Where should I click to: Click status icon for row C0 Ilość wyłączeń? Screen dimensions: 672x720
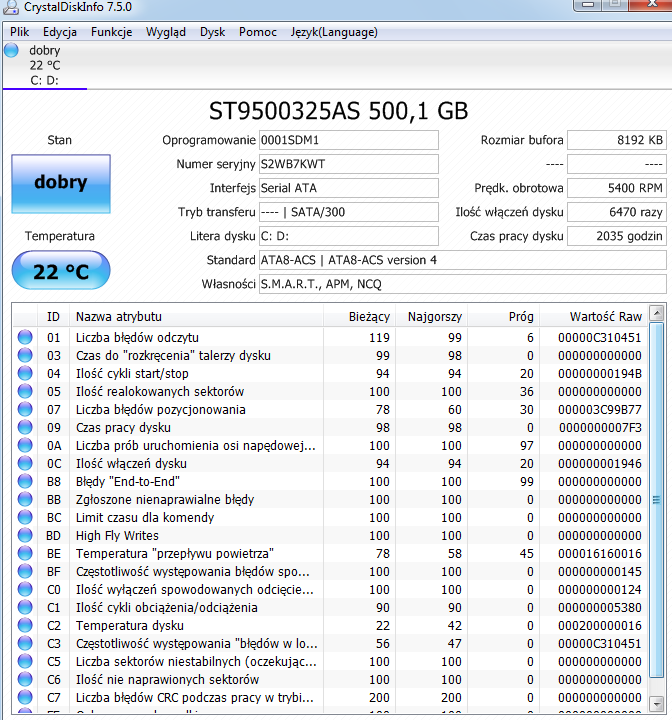[25, 589]
